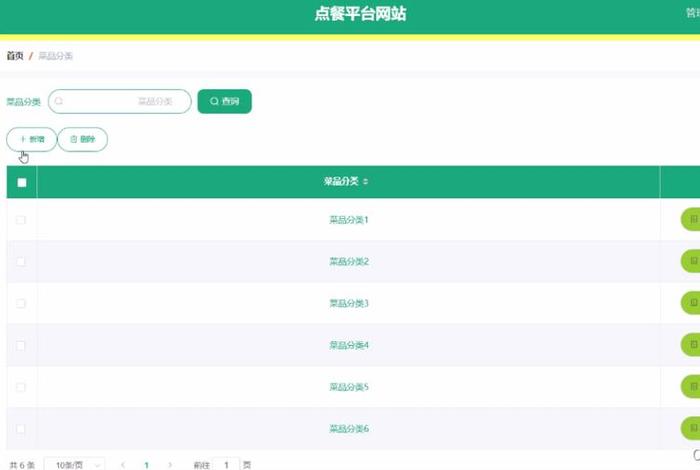Screen dimensions: 700x470
Task: Go to 首页 in the breadcrumb
Action: point(15,56)
